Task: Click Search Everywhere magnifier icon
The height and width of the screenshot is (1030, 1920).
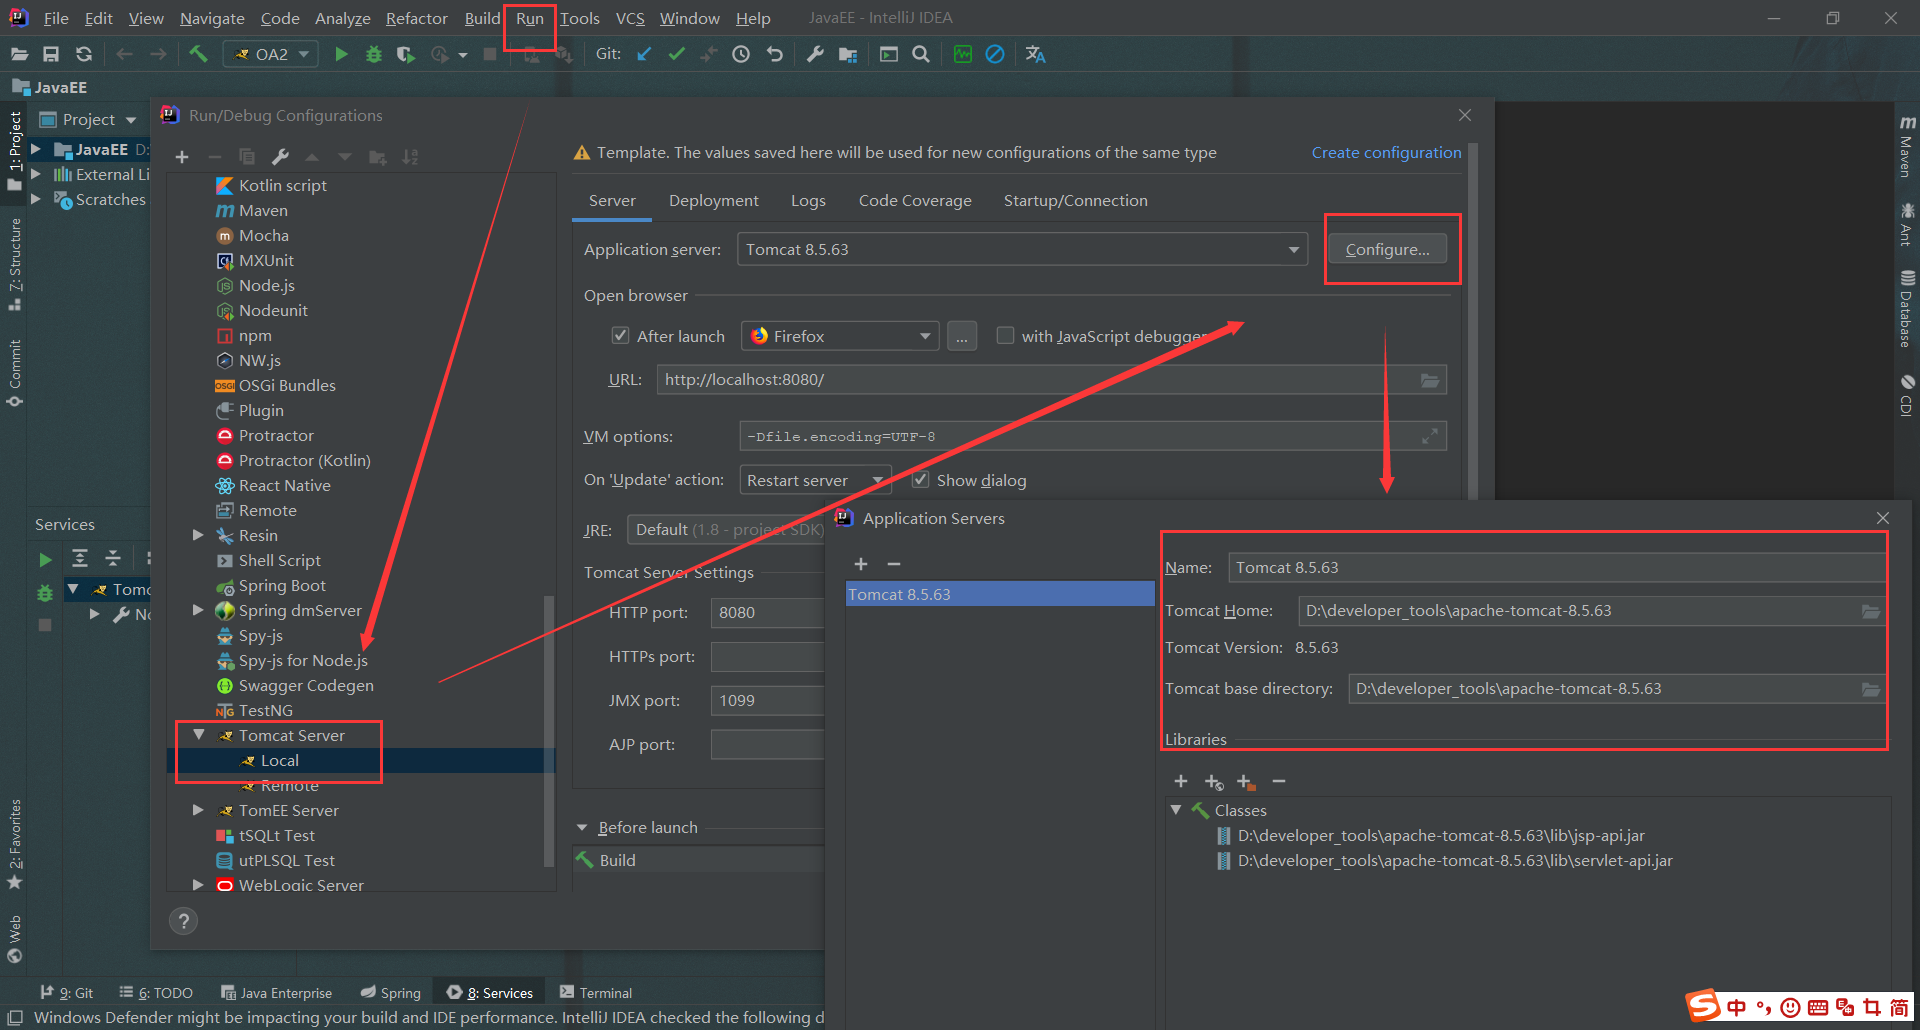Action: click(x=921, y=54)
